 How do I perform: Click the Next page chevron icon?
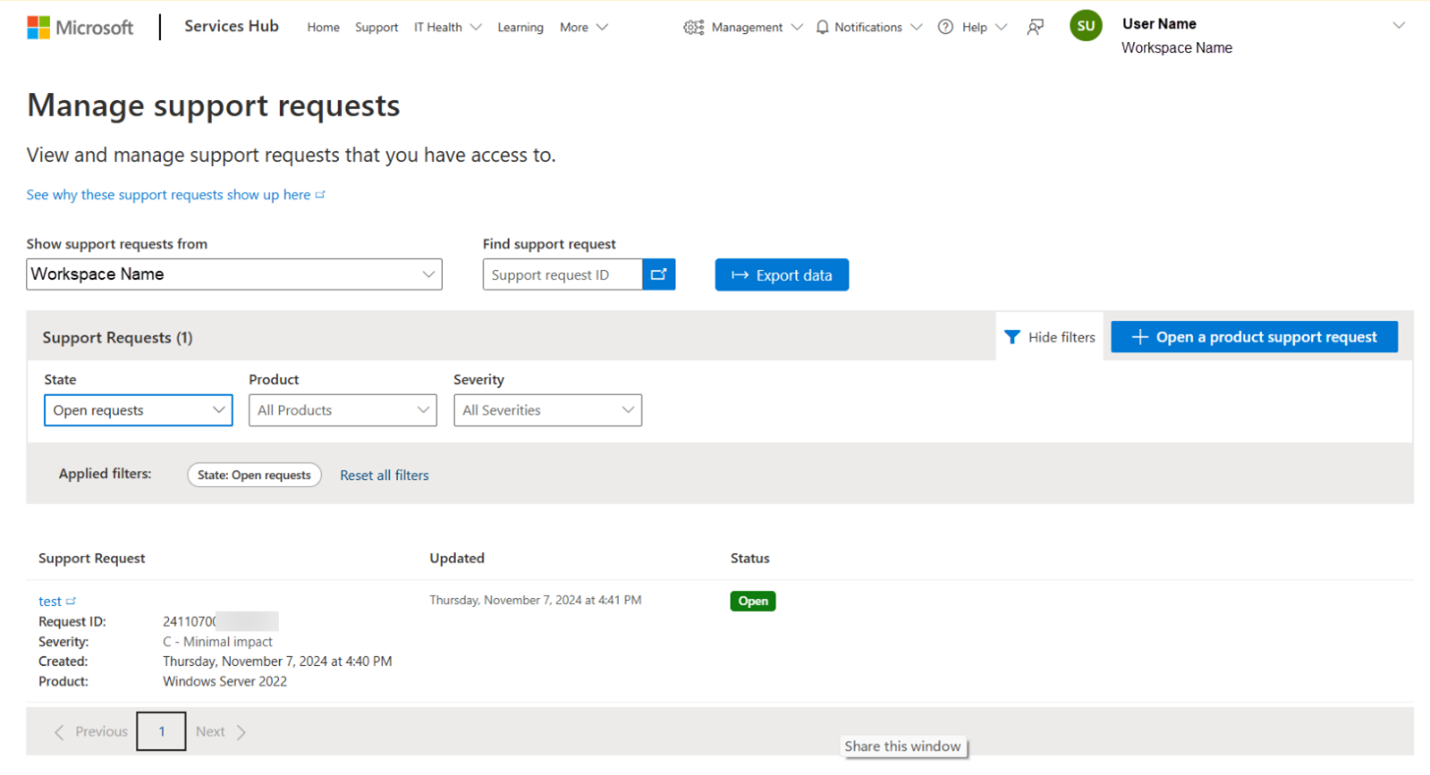tap(241, 732)
